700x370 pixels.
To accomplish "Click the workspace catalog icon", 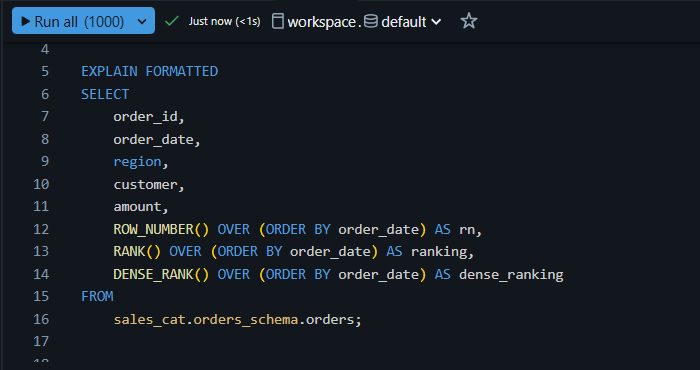I will click(x=278, y=21).
